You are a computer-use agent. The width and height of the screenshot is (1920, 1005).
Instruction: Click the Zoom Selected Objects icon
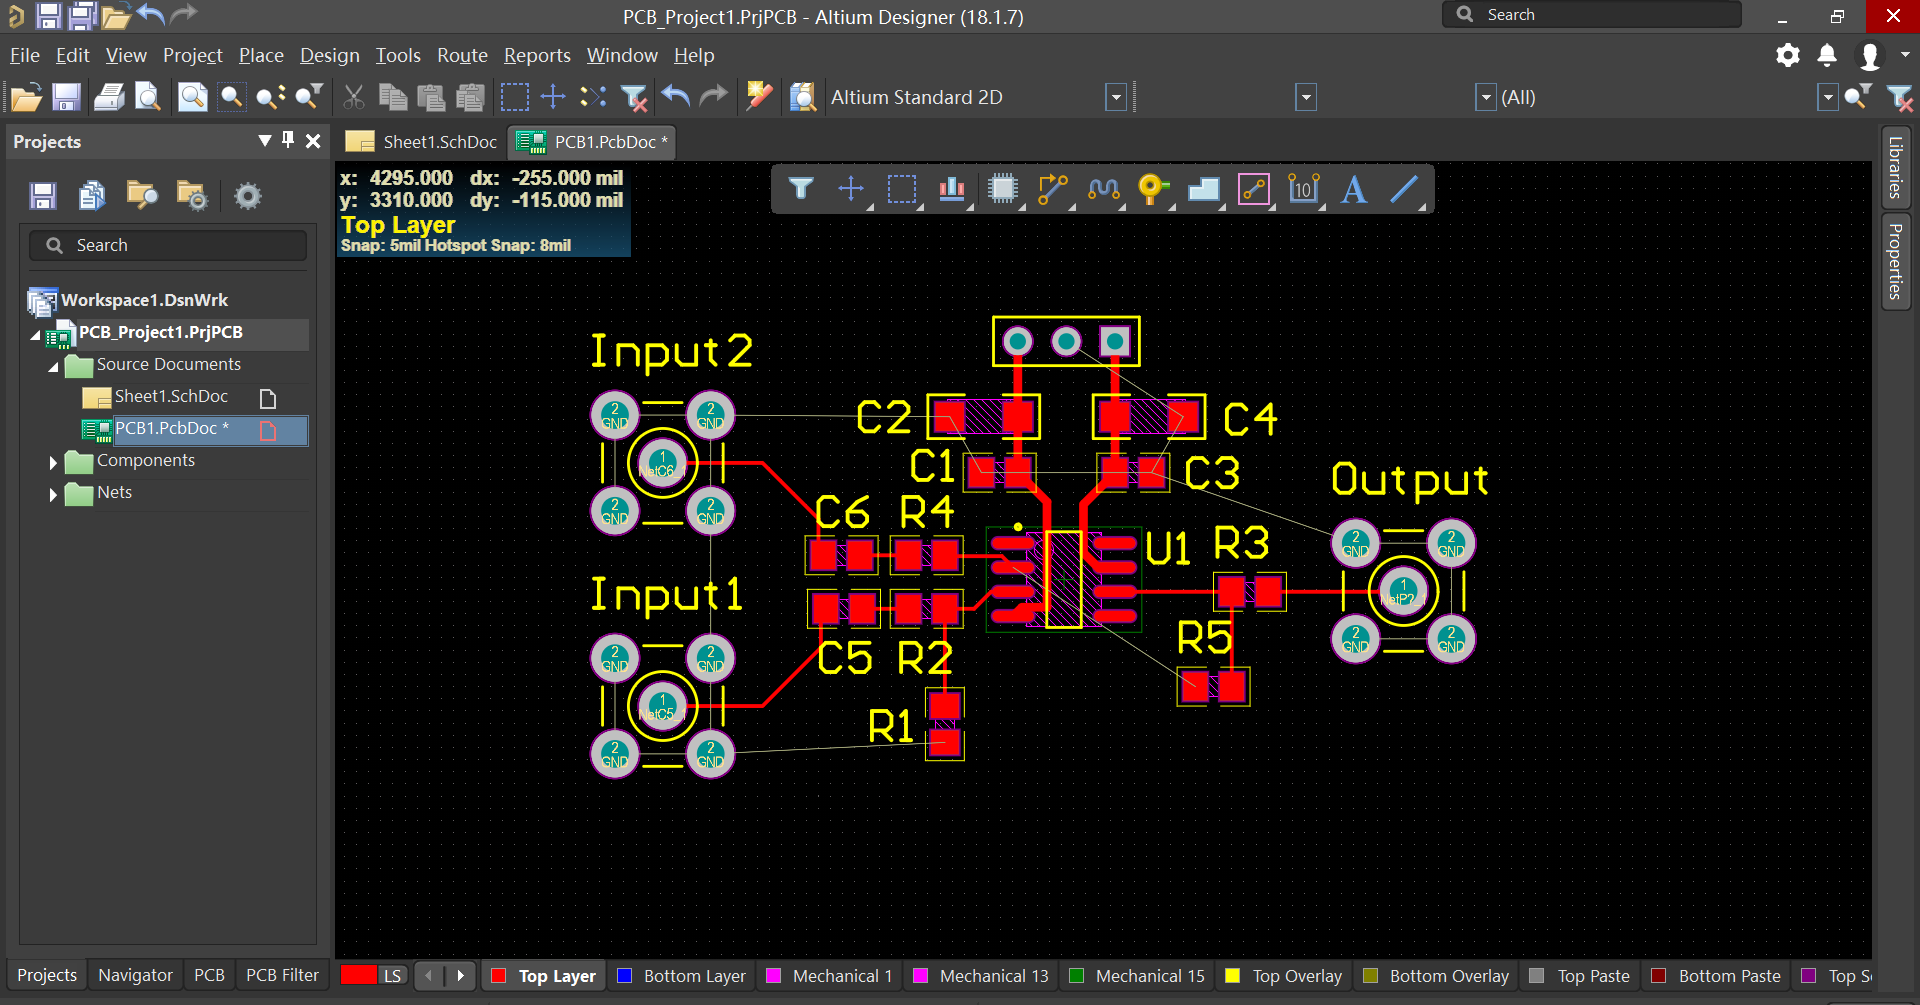pyautogui.click(x=270, y=97)
